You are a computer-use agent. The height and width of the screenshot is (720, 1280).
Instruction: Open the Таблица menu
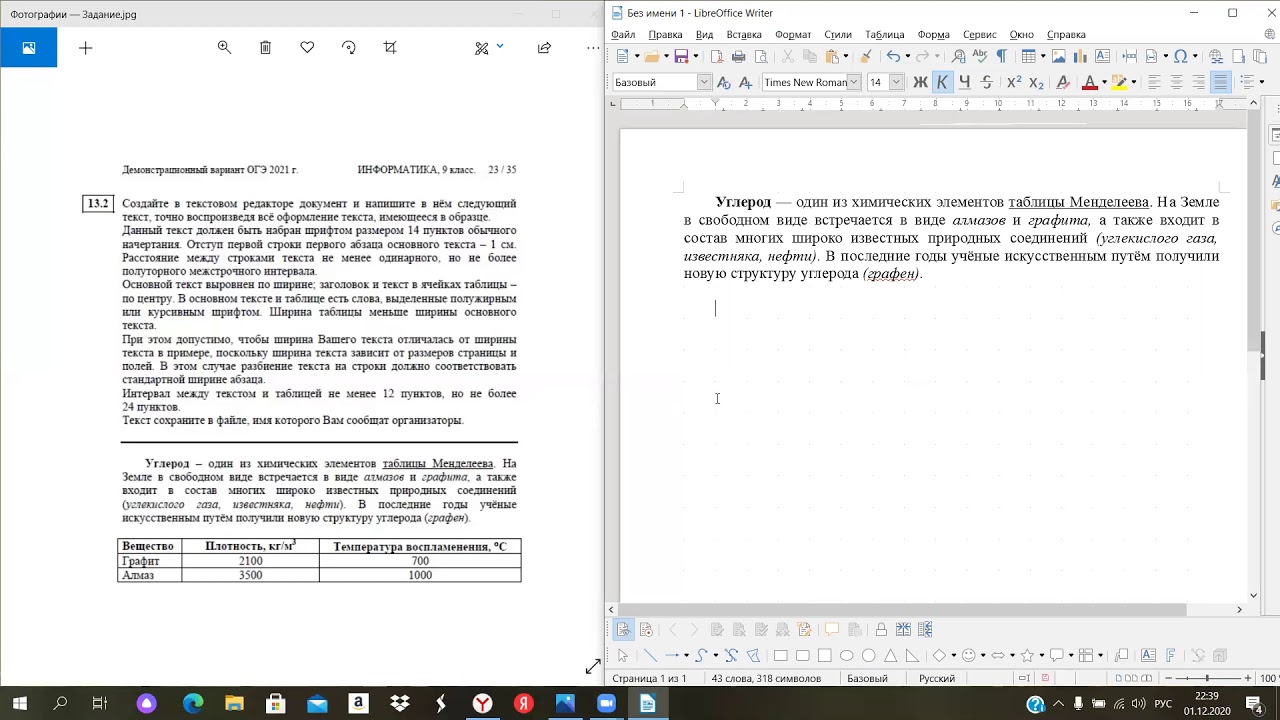coord(884,34)
